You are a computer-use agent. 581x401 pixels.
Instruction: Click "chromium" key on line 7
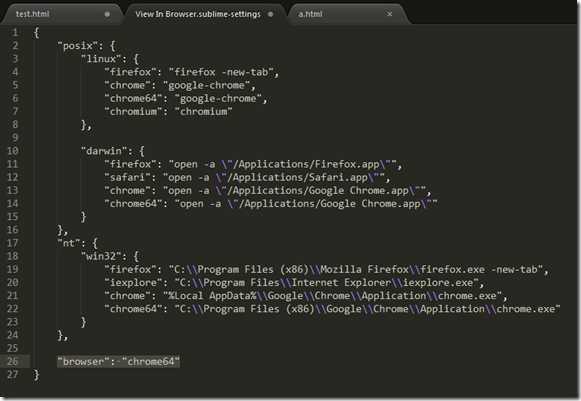pos(133,112)
